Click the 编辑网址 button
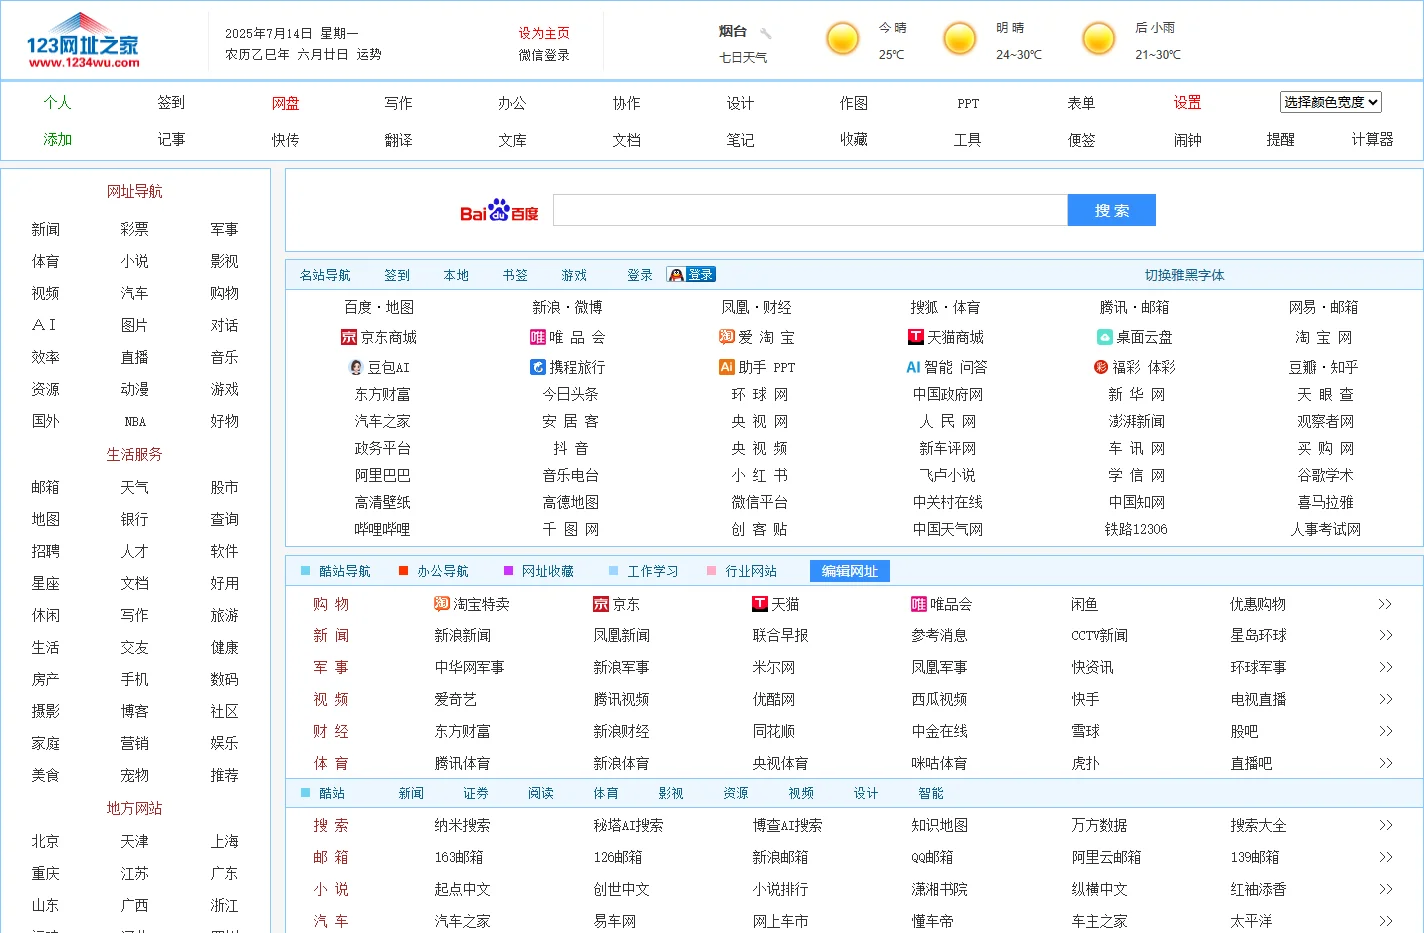 tap(850, 571)
